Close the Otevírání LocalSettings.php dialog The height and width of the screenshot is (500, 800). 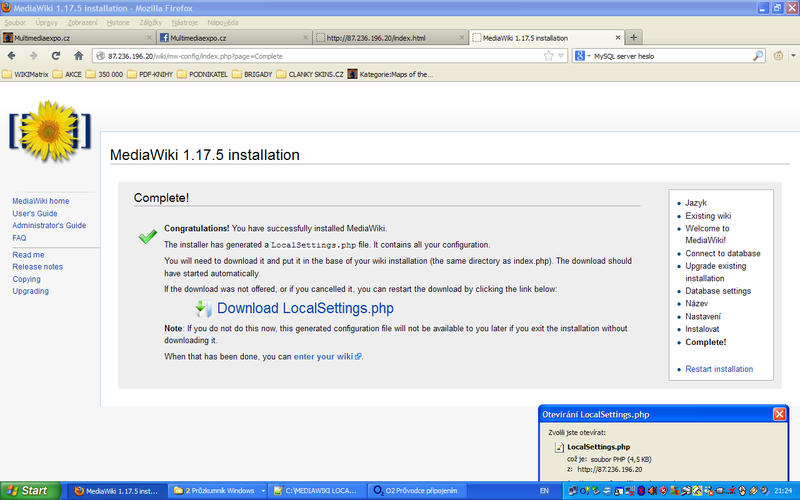tap(779, 414)
